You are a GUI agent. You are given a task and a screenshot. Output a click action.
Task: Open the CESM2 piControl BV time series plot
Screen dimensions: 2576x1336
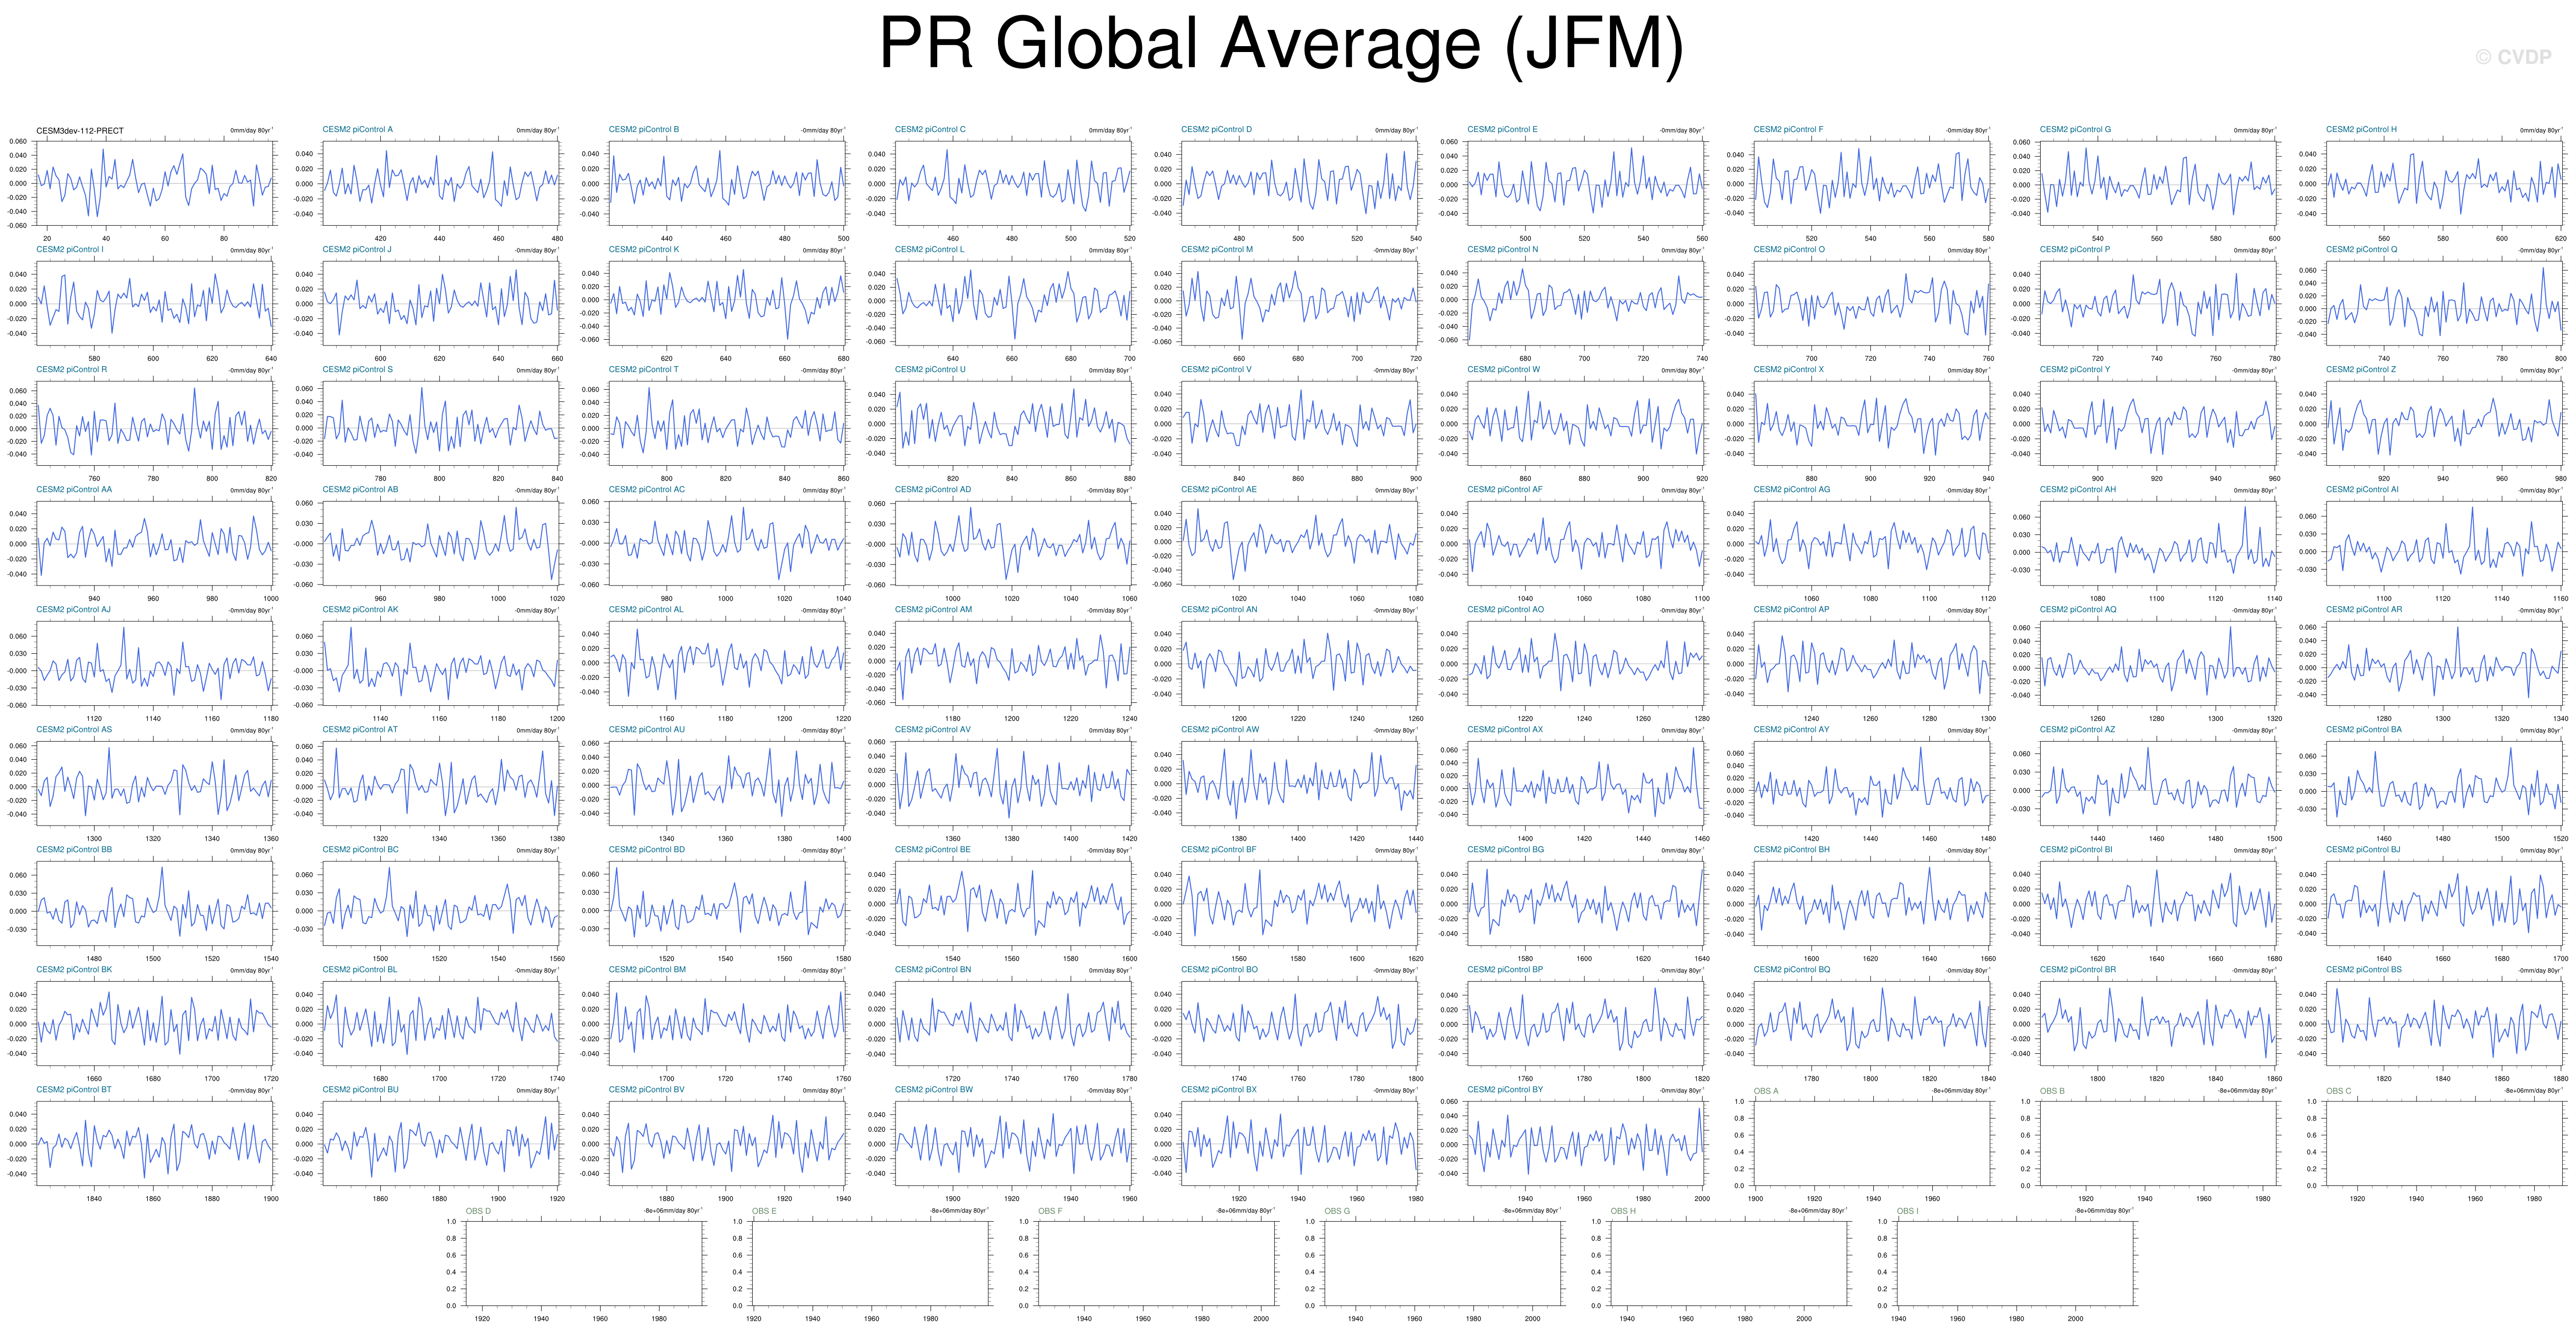pyautogui.click(x=727, y=1143)
